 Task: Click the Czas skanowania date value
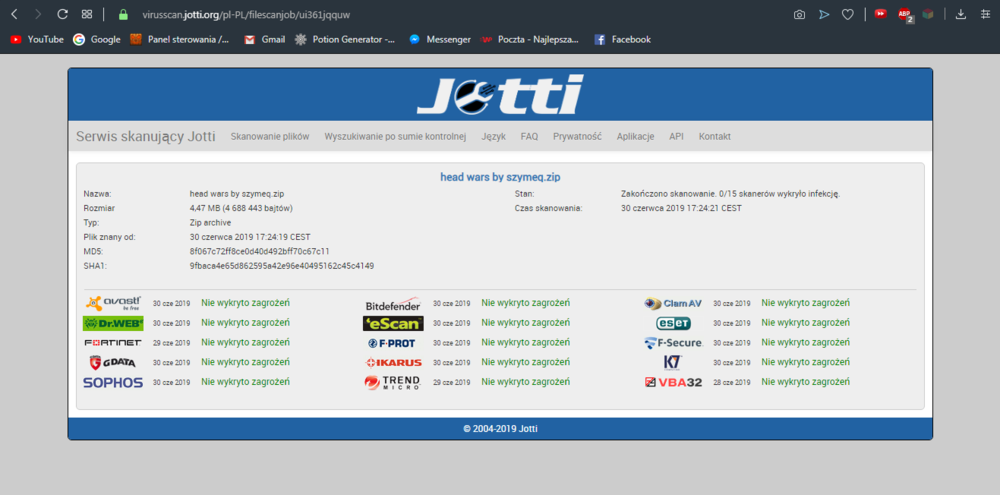coord(681,208)
